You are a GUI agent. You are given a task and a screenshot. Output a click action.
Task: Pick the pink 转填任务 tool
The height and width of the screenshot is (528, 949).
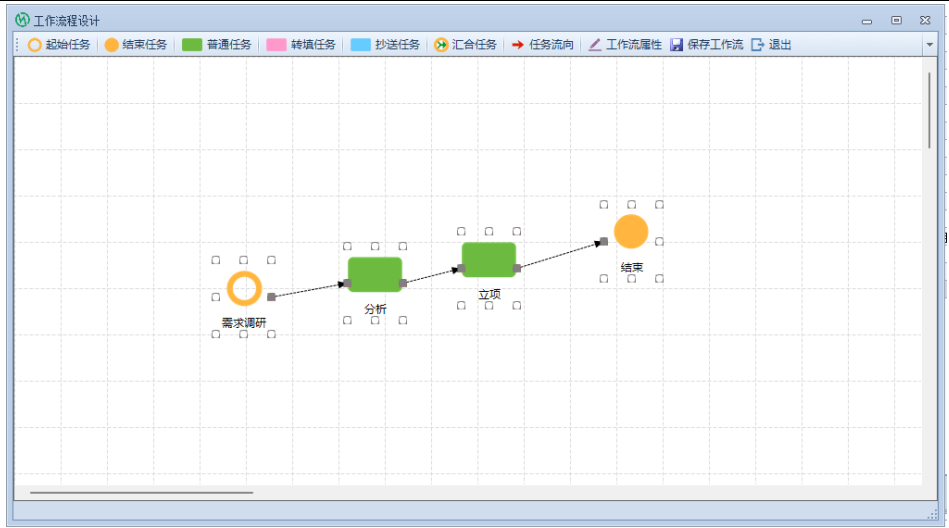301,45
